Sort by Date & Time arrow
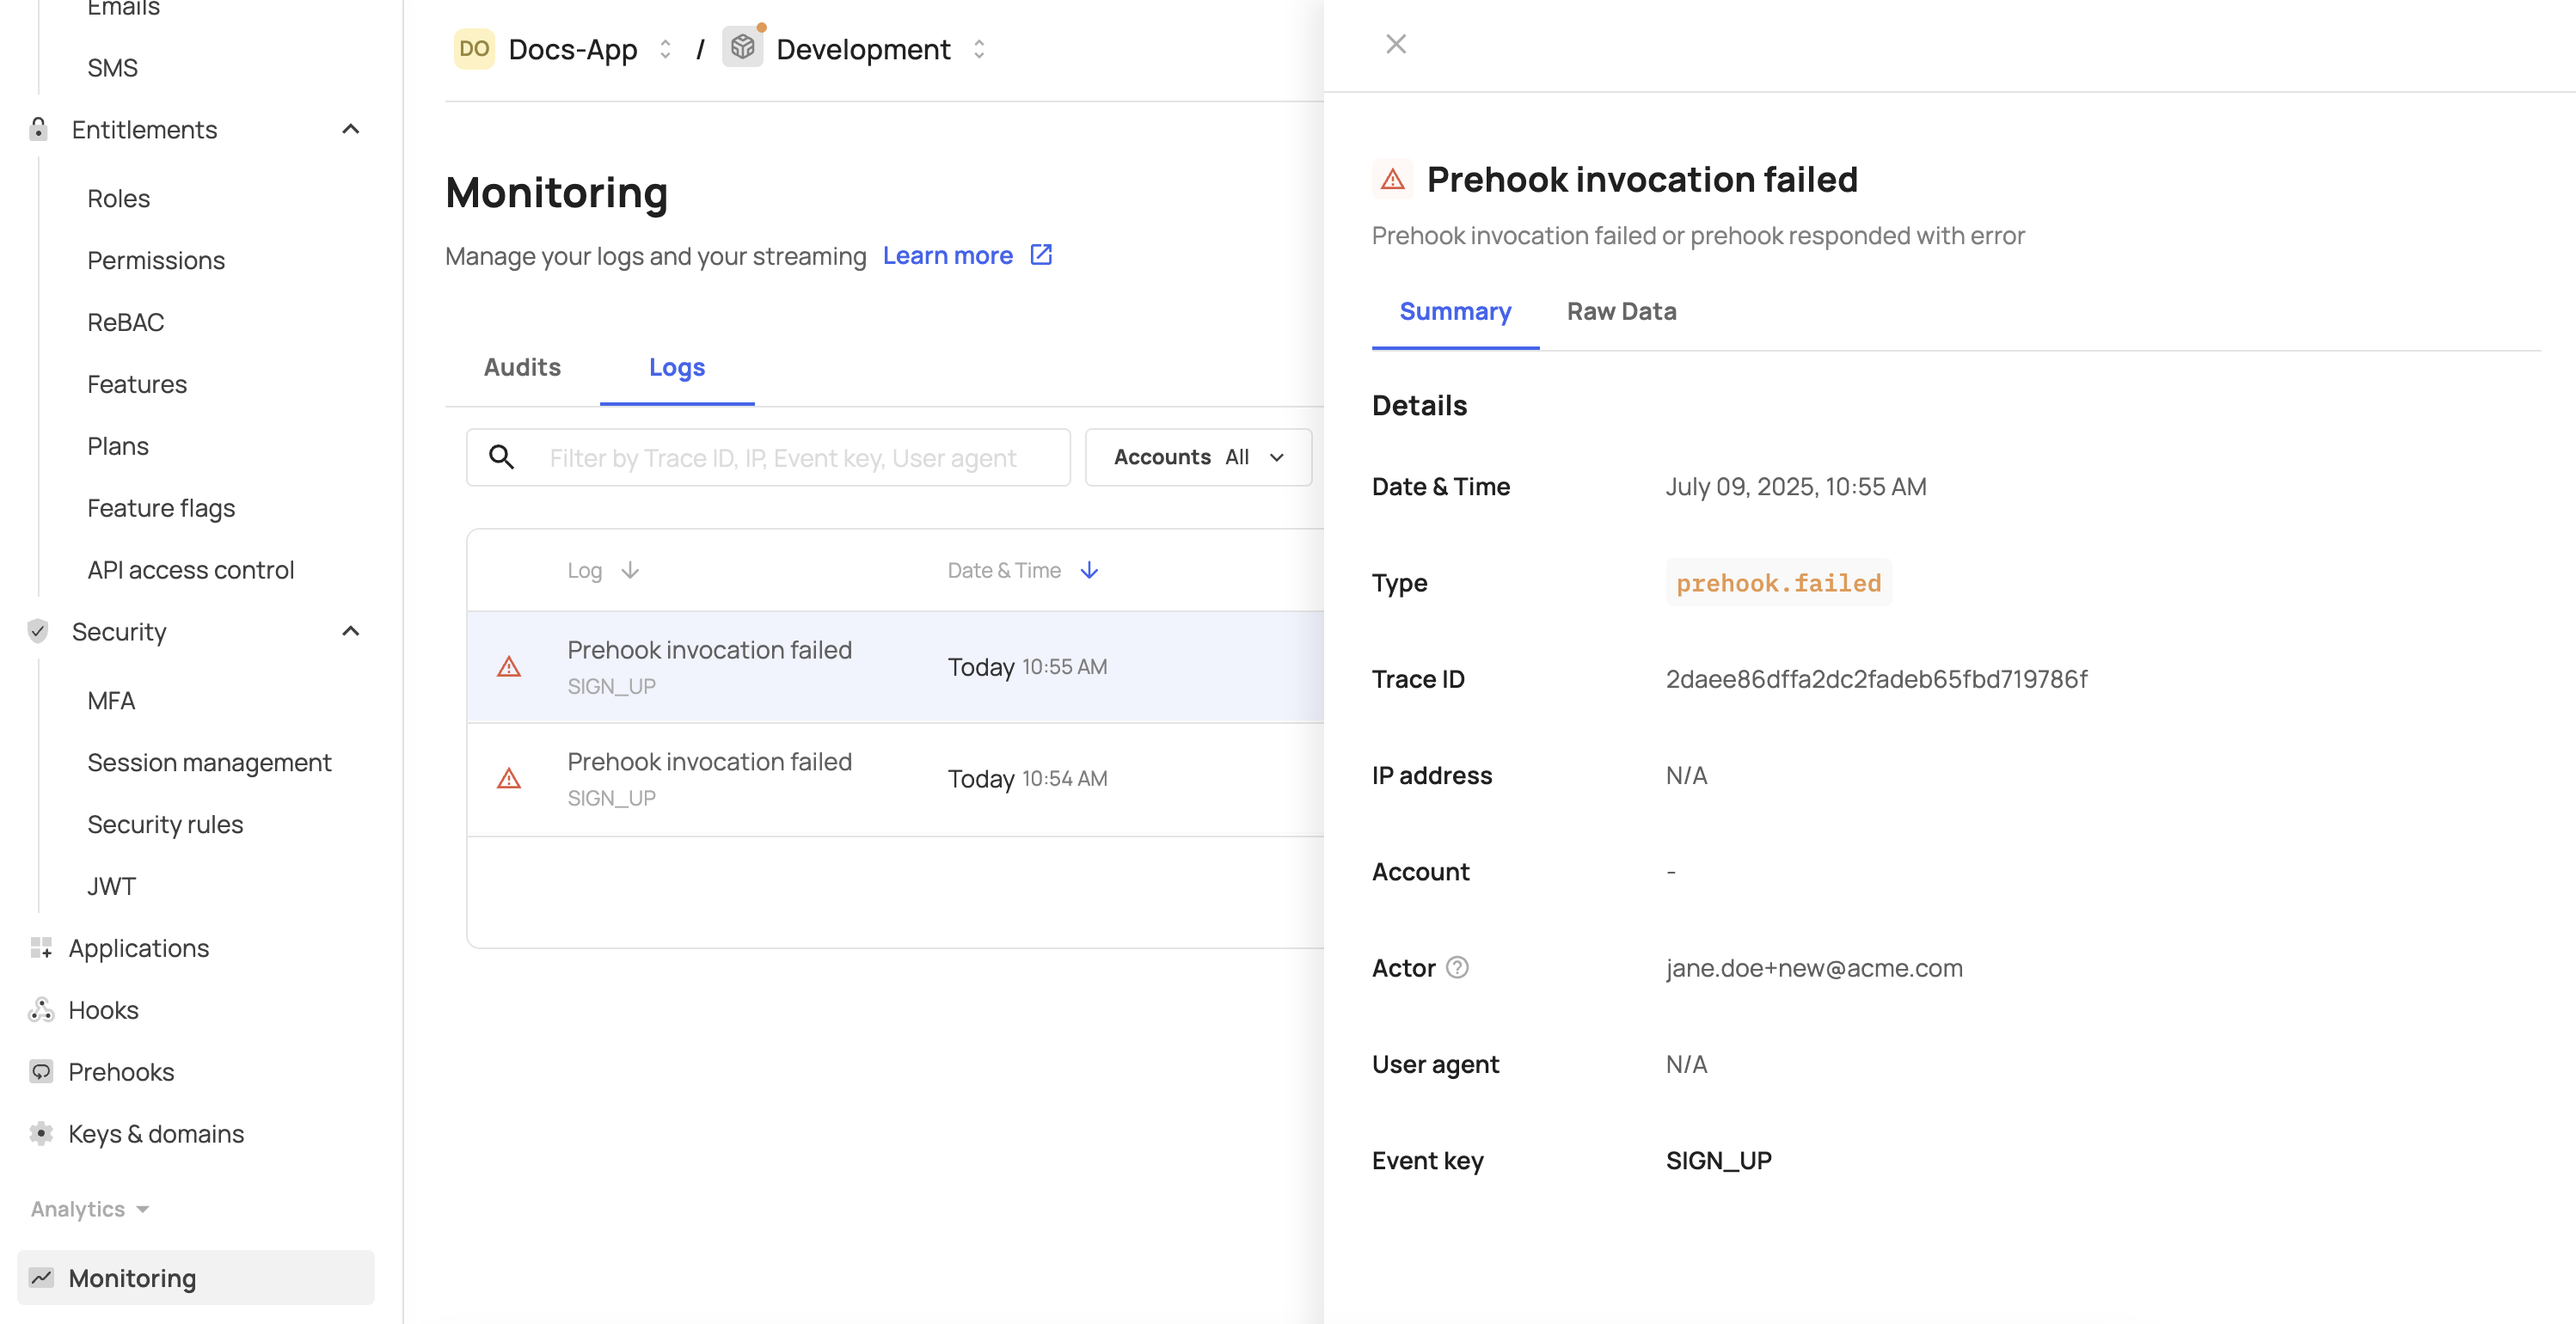This screenshot has height=1324, width=2576. point(1090,570)
